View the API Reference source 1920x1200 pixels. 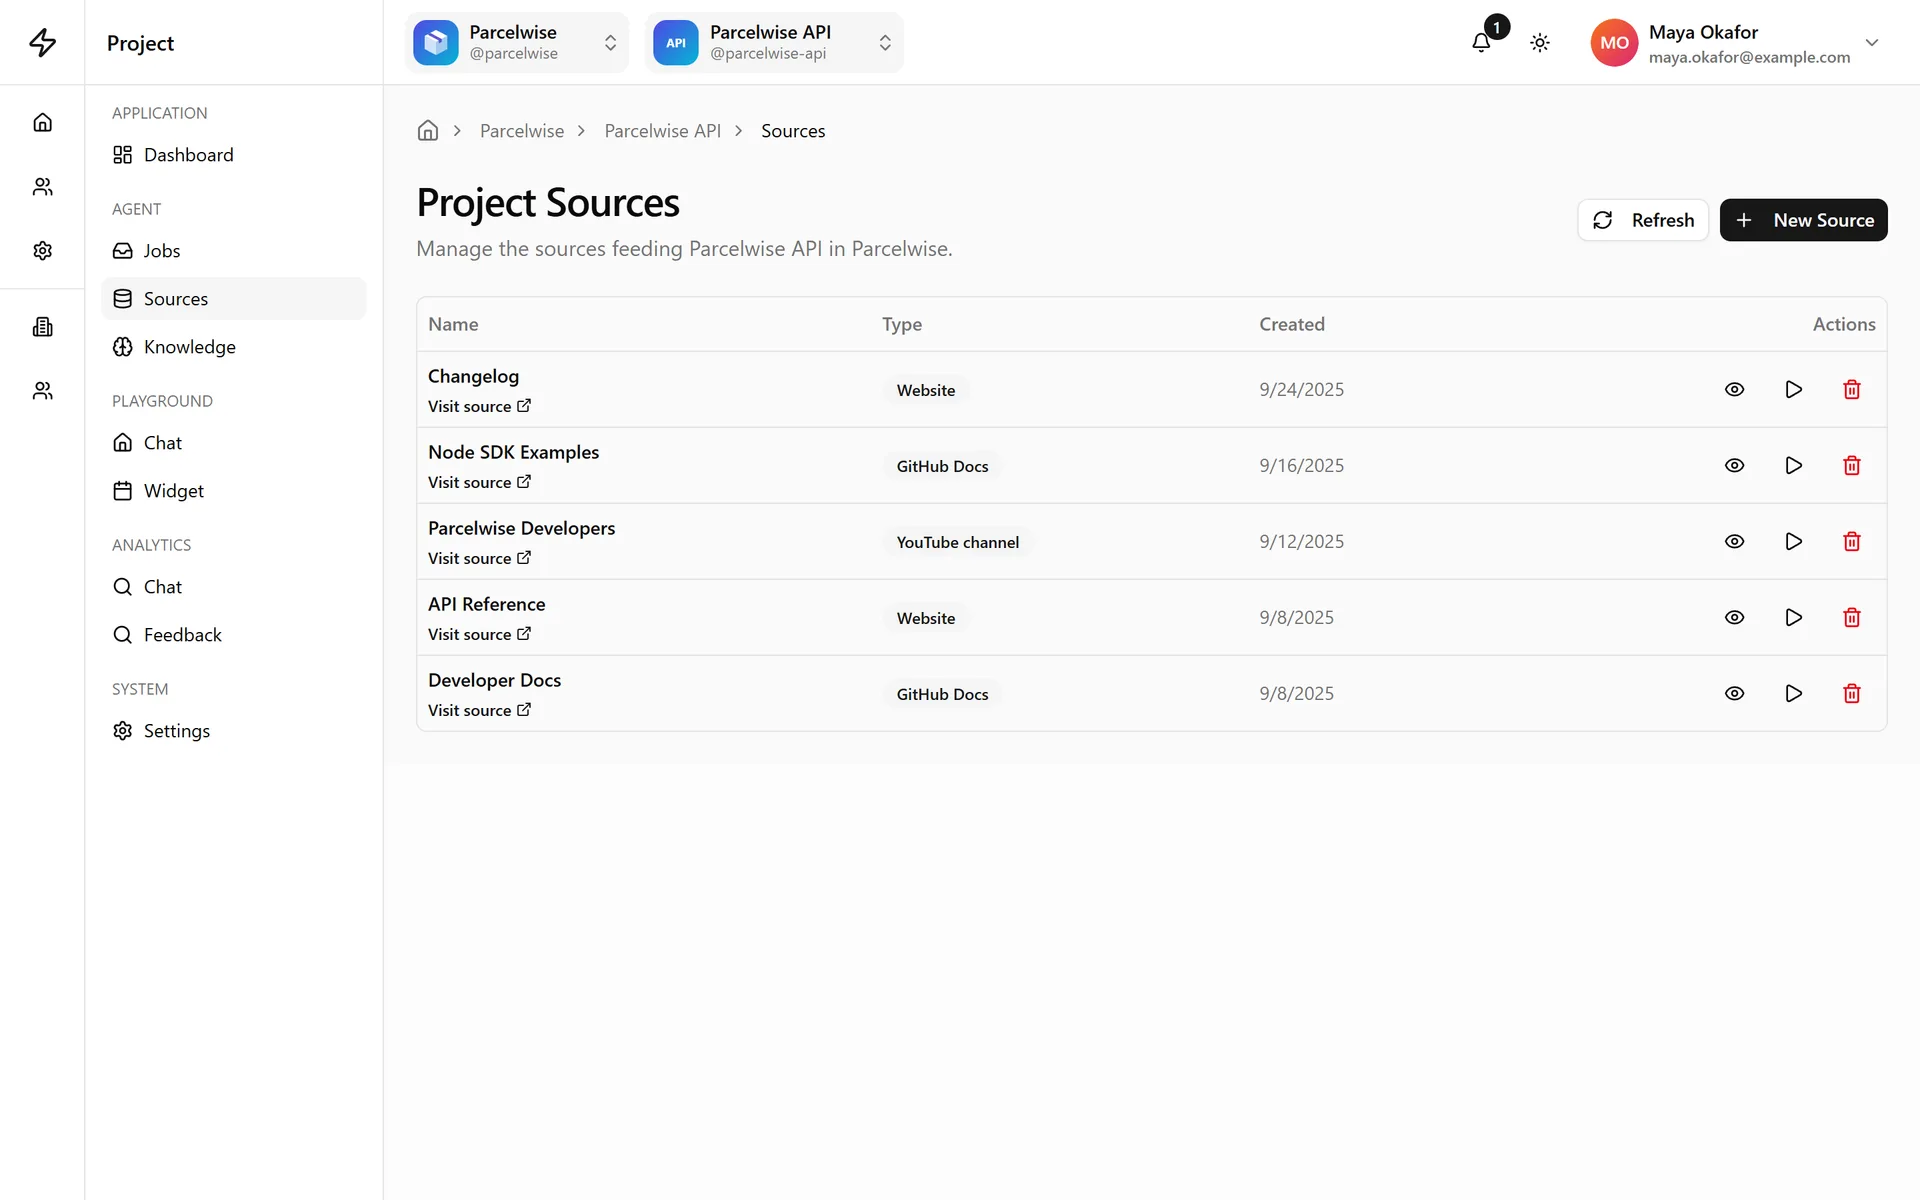click(1735, 617)
